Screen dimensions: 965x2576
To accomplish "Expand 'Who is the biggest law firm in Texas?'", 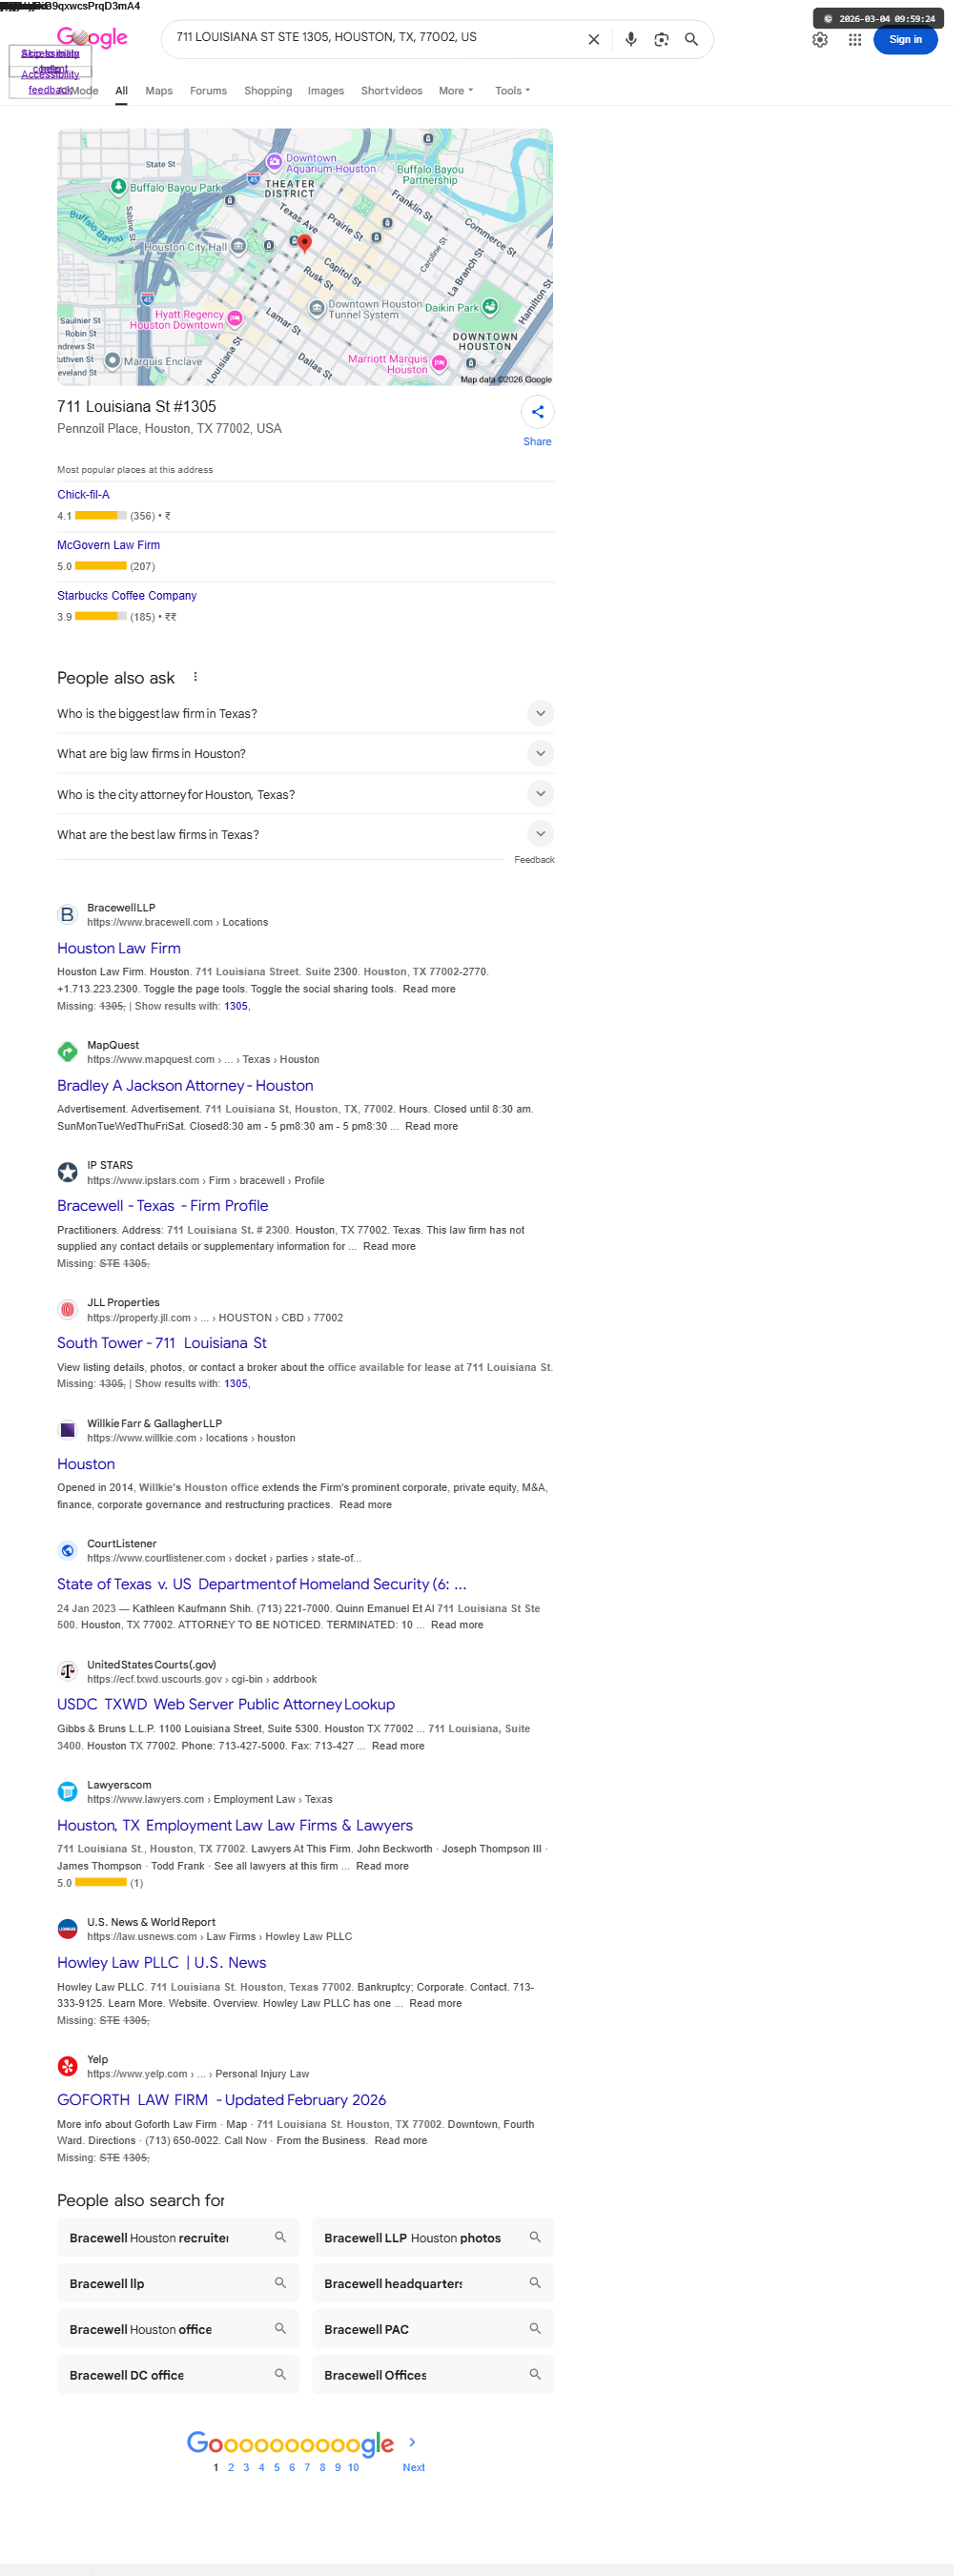I will click(309, 722).
